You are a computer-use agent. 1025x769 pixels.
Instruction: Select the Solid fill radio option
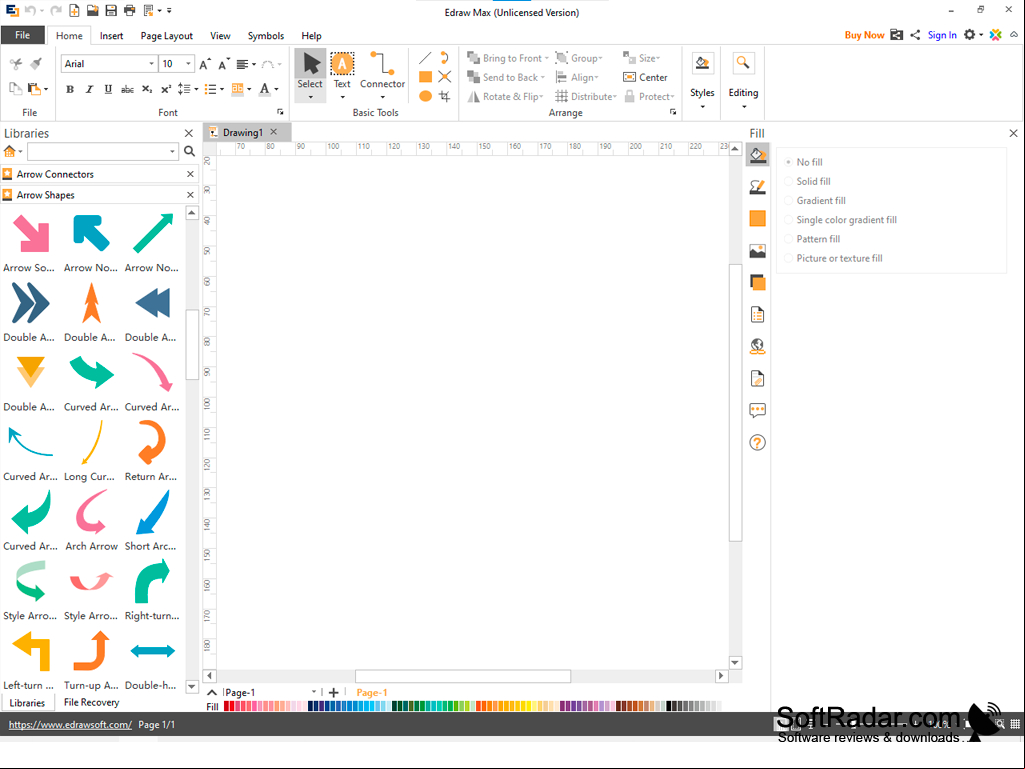pyautogui.click(x=788, y=181)
